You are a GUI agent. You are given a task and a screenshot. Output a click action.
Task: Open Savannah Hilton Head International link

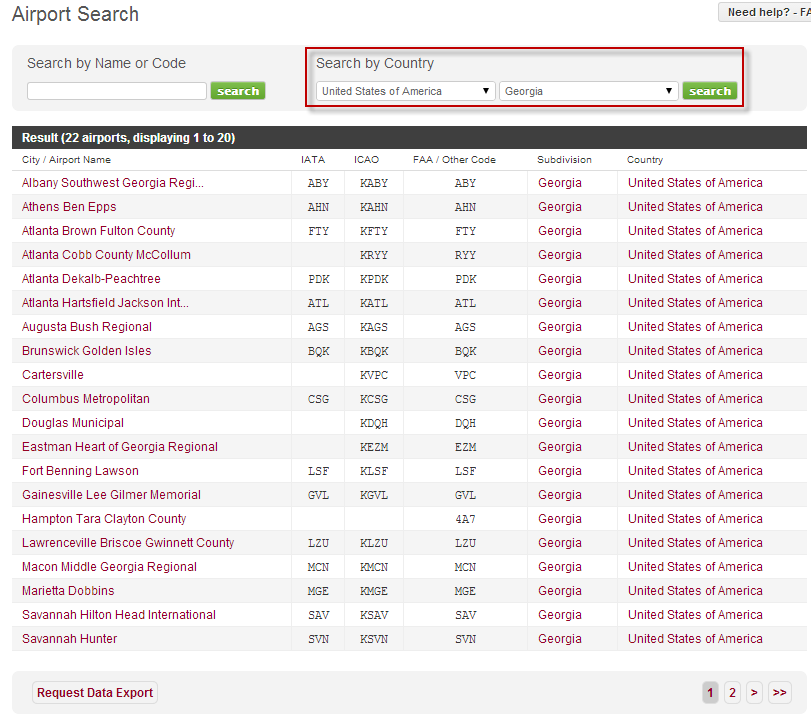119,615
